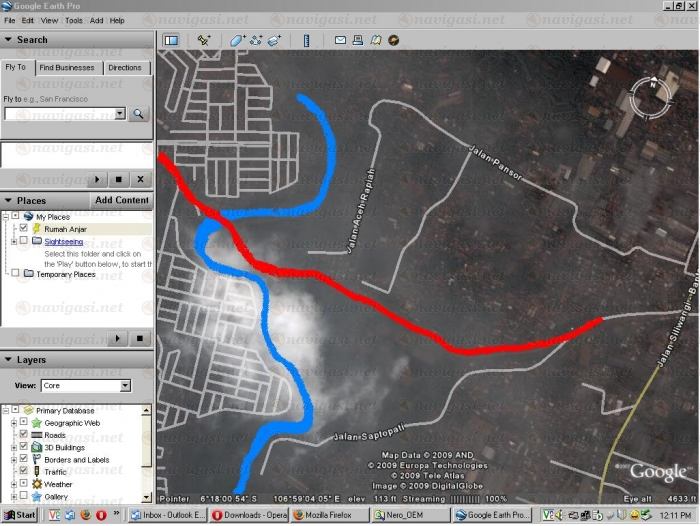
Task: Click the Sightseeing folder link
Action: [x=64, y=241]
